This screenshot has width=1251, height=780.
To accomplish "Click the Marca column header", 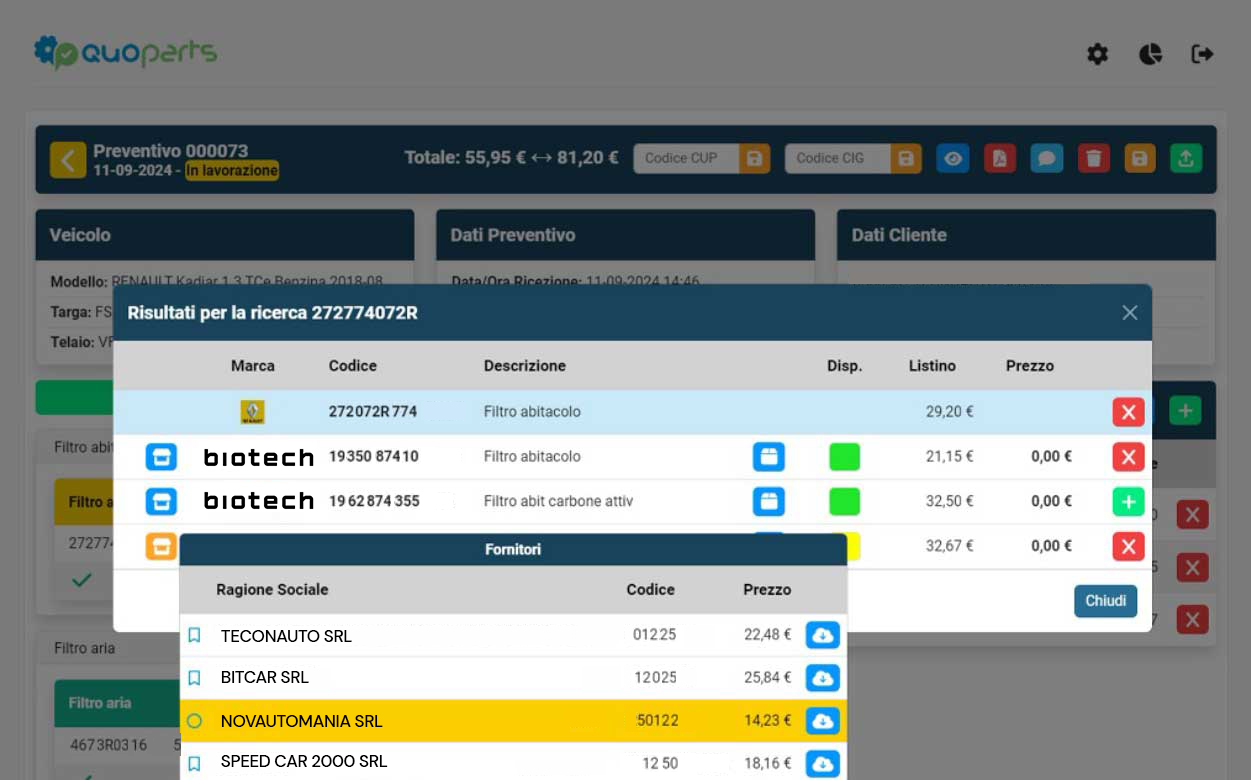I will click(253, 366).
